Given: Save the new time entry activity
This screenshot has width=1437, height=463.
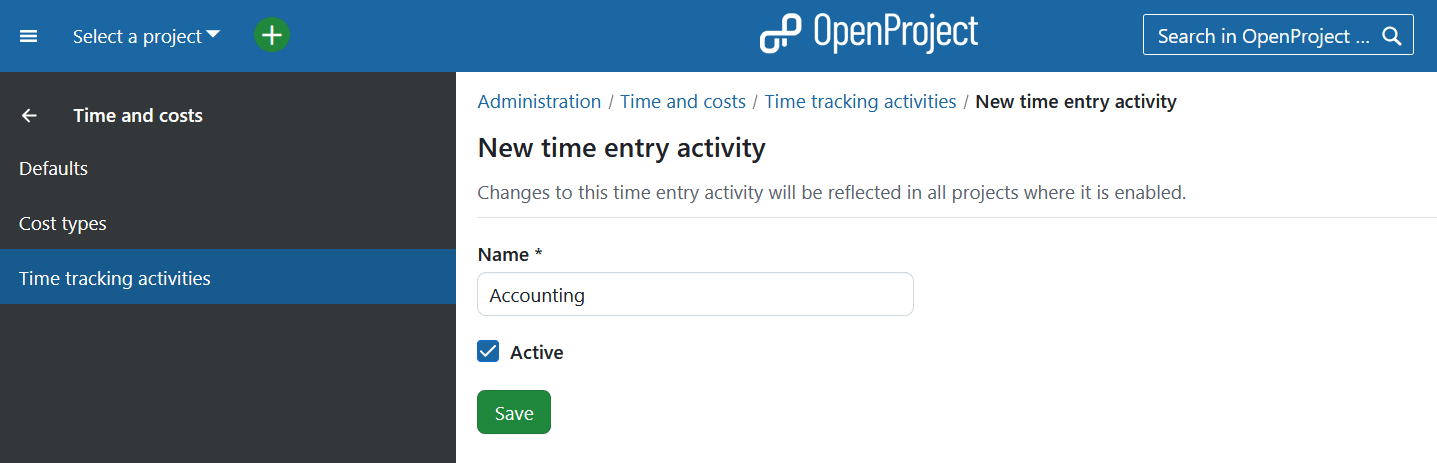Looking at the screenshot, I should click(x=514, y=413).
